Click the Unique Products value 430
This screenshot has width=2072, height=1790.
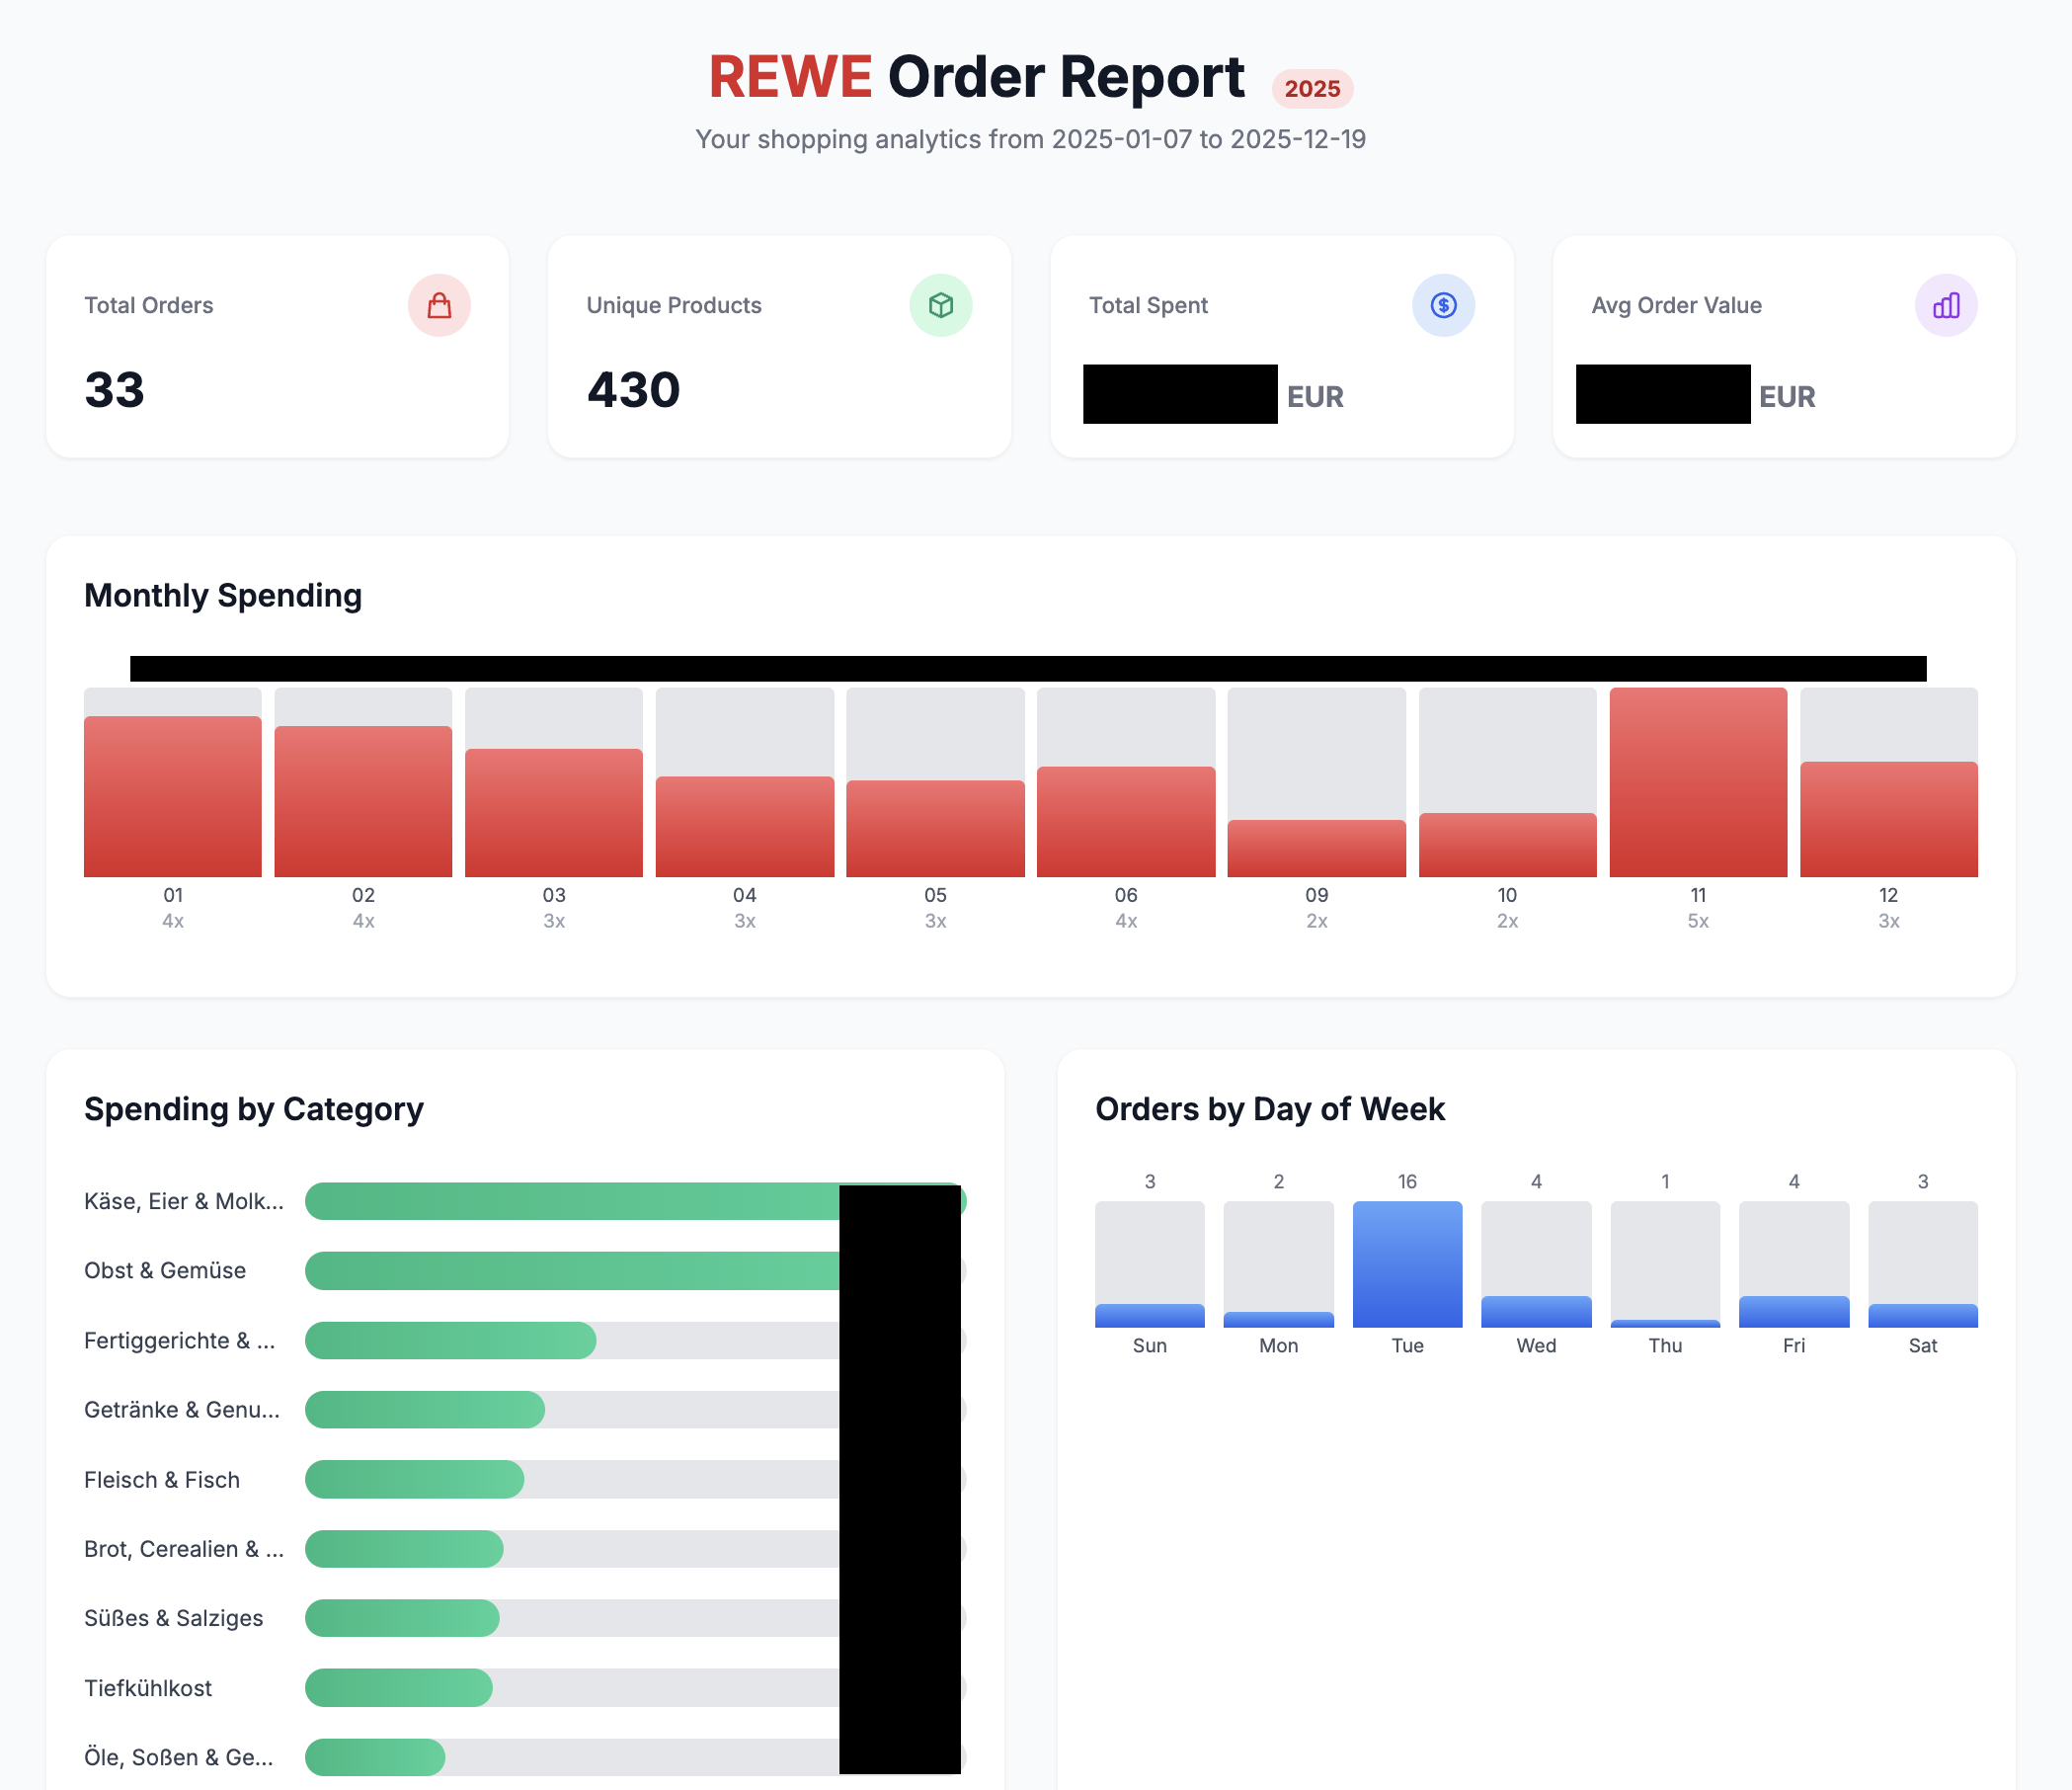click(x=633, y=390)
